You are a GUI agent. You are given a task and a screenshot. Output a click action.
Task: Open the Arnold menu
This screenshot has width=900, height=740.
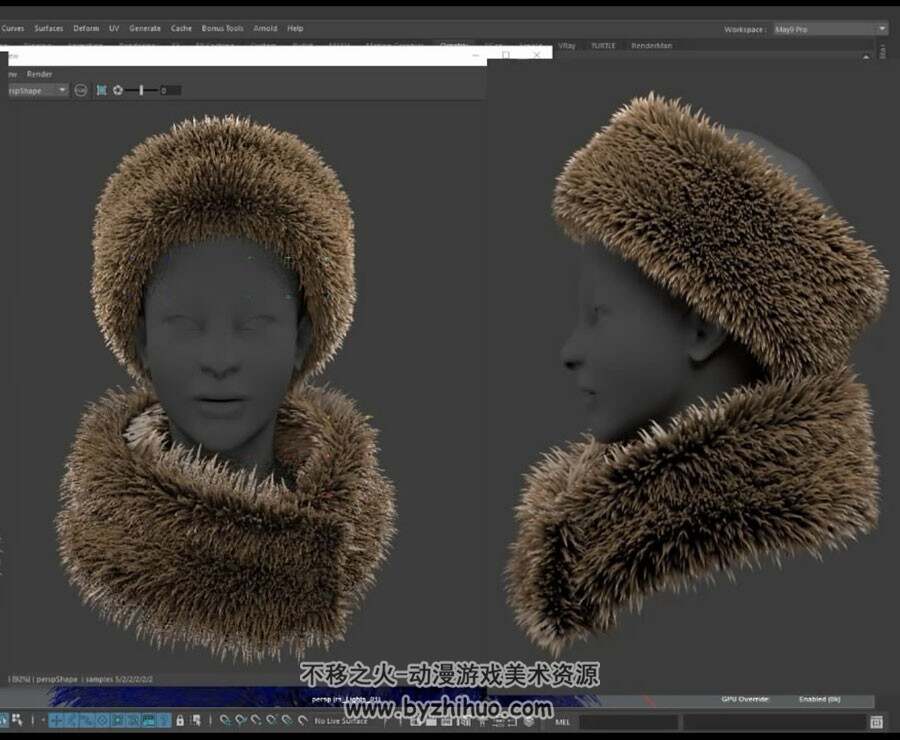coord(265,28)
